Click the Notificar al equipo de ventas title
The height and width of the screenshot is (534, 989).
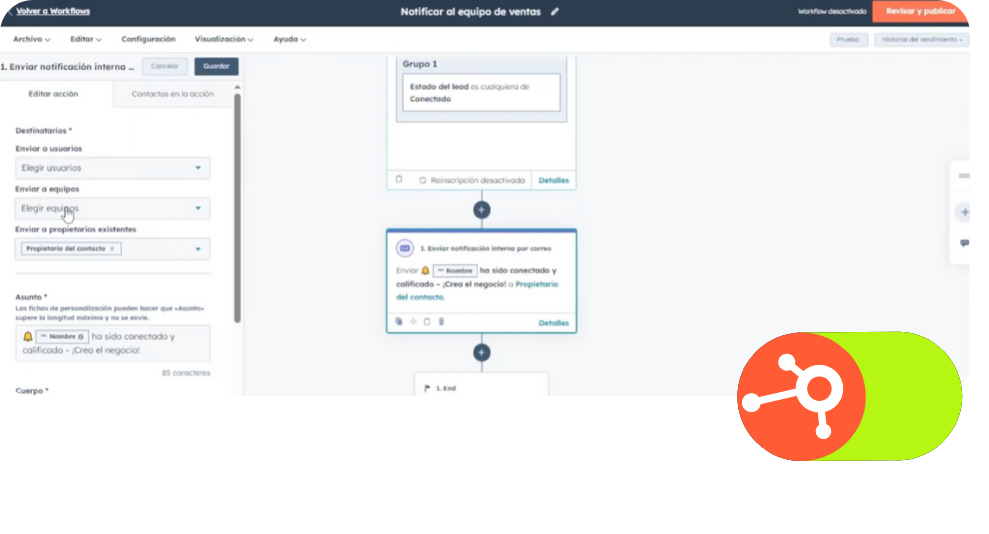pyautogui.click(x=471, y=11)
